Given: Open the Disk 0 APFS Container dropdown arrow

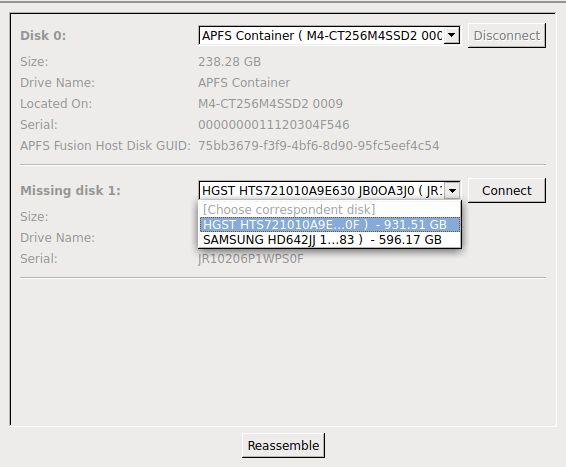Looking at the screenshot, I should [x=452, y=35].
